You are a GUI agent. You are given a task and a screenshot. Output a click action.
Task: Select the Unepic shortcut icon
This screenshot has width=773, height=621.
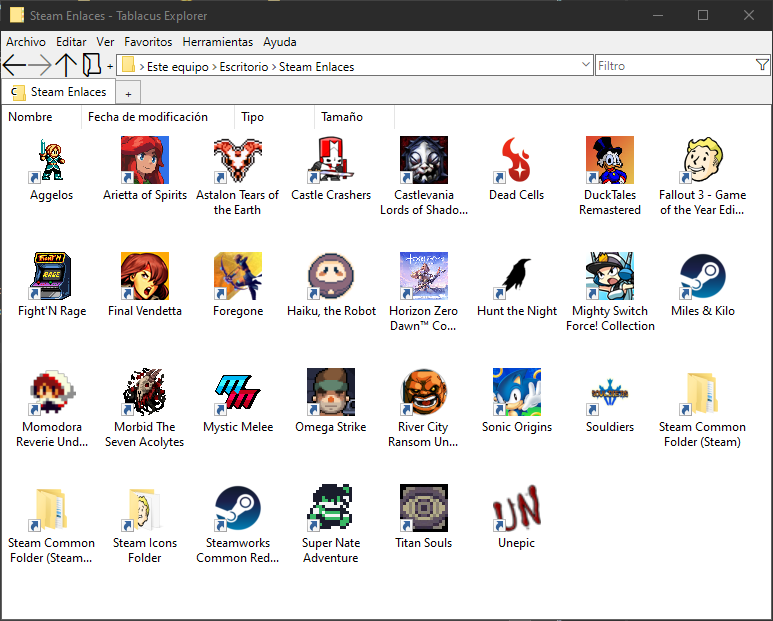coord(517,508)
